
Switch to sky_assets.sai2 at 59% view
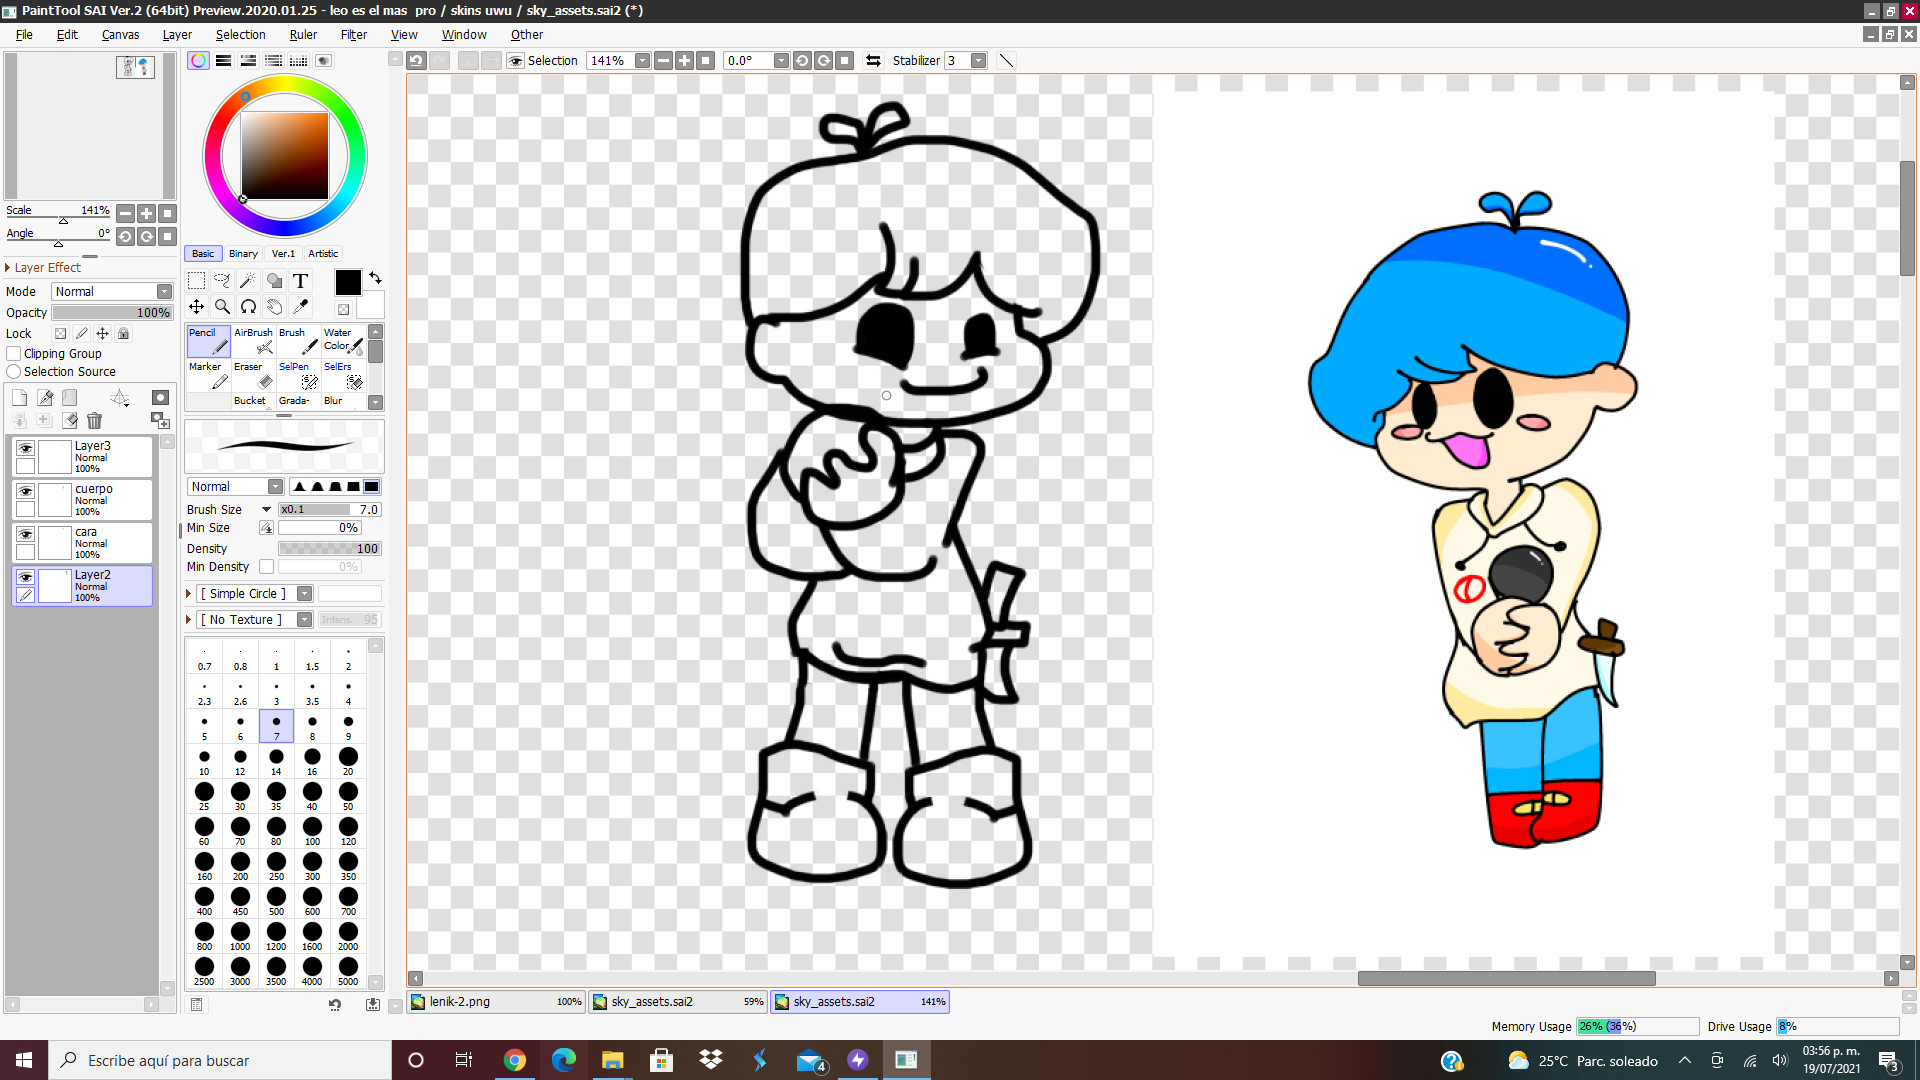pos(678,1002)
